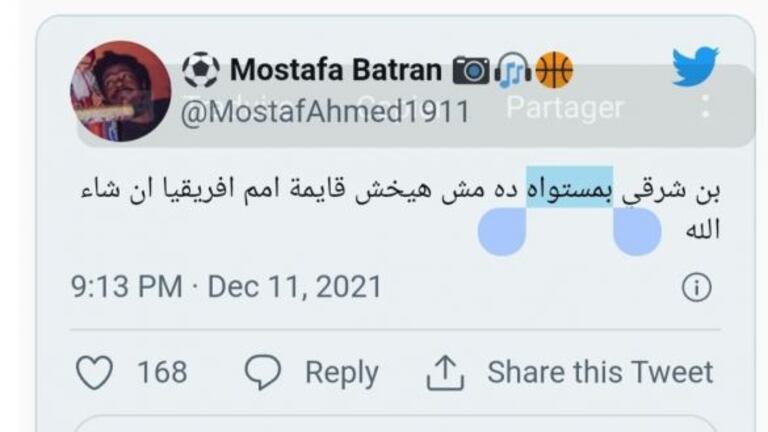
Task: Select Partager in the selection toolbar
Action: (x=564, y=107)
